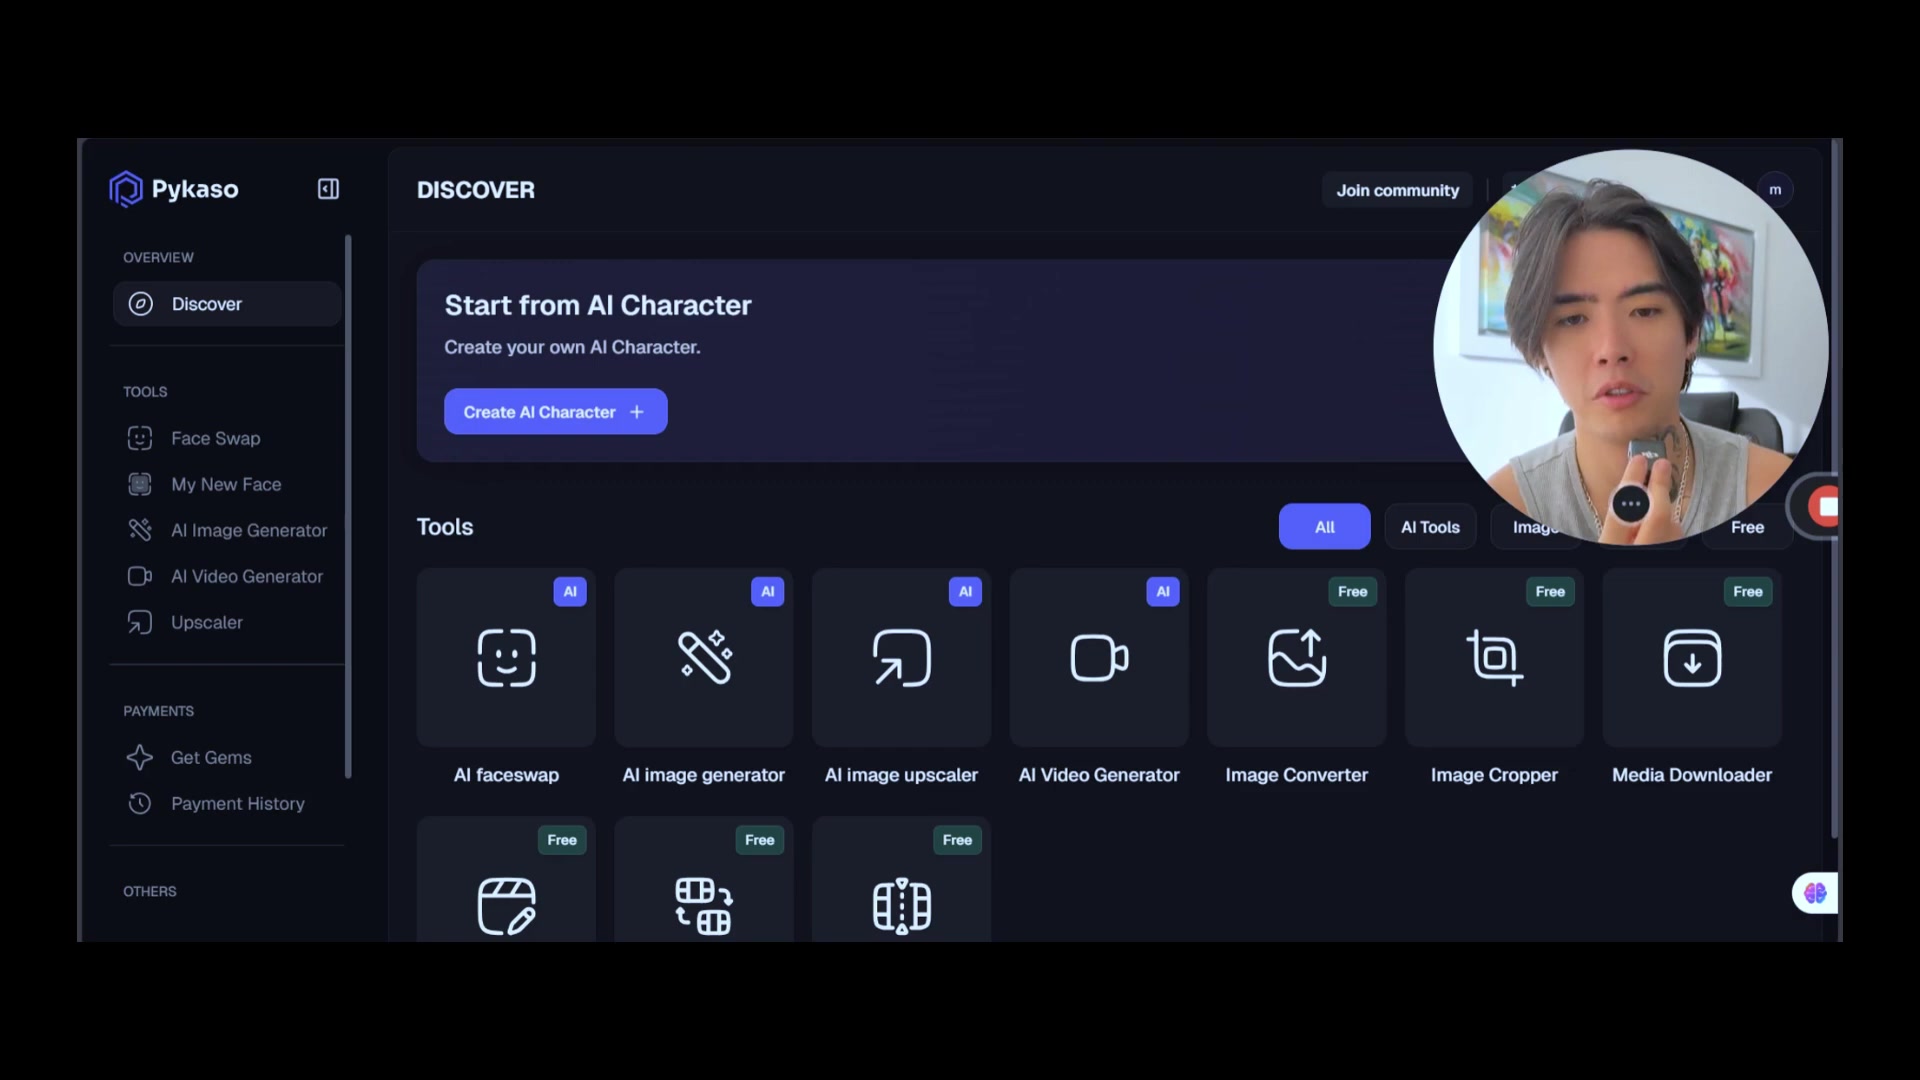This screenshot has height=1080, width=1920.
Task: Select the All tools filter tab
Action: (1324, 527)
